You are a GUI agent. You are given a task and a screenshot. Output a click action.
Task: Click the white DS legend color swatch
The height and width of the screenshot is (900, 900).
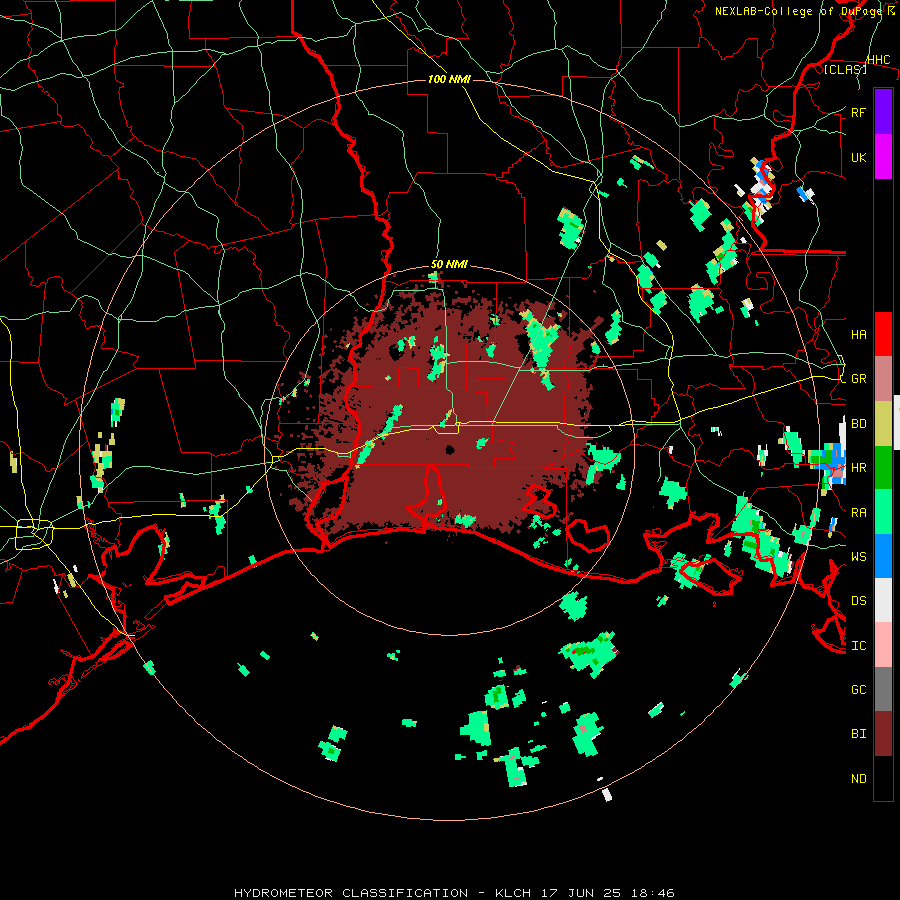883,600
